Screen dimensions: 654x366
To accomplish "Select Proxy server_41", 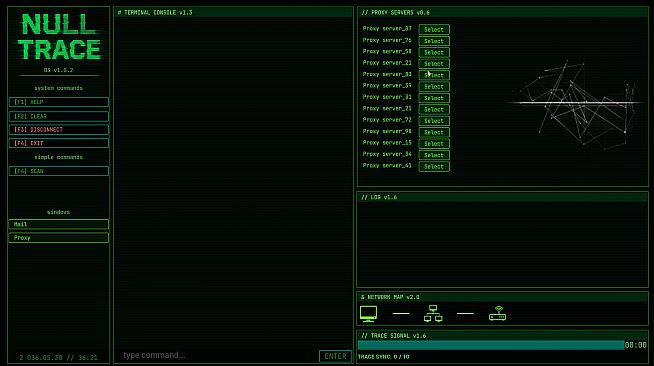I will pos(434,166).
